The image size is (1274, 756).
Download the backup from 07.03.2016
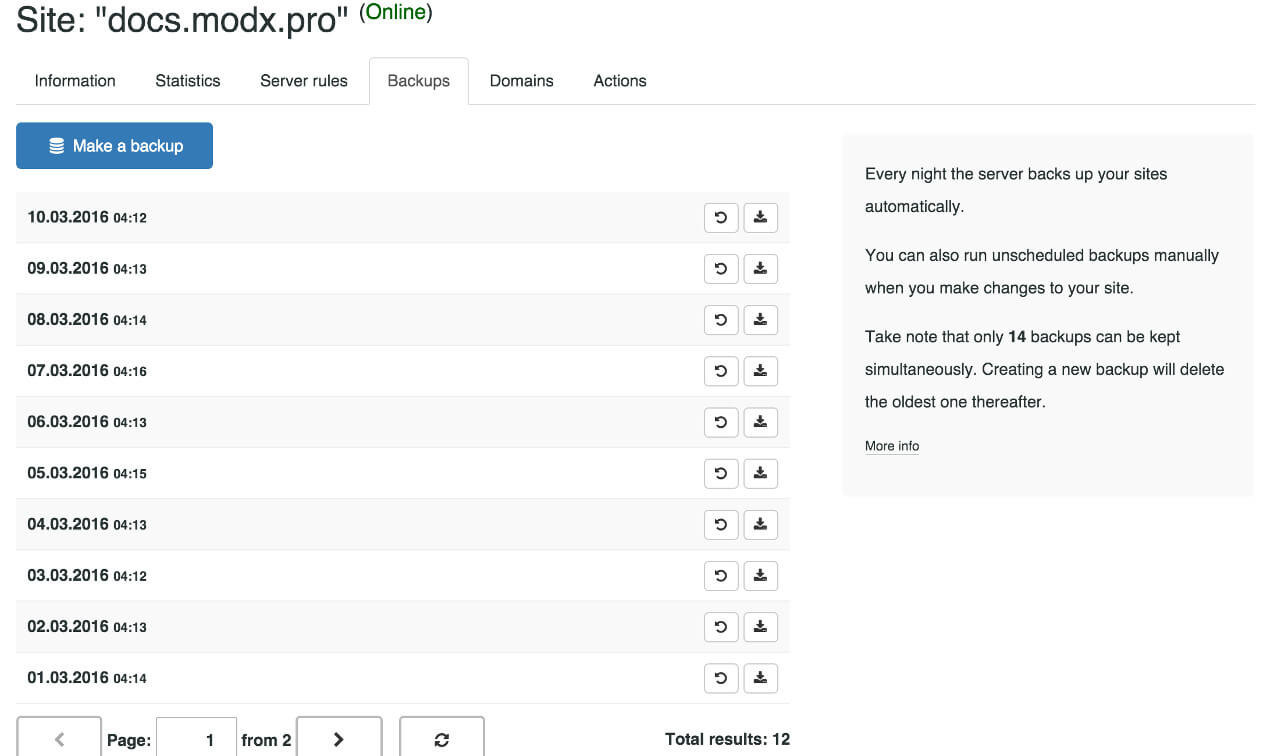click(760, 371)
